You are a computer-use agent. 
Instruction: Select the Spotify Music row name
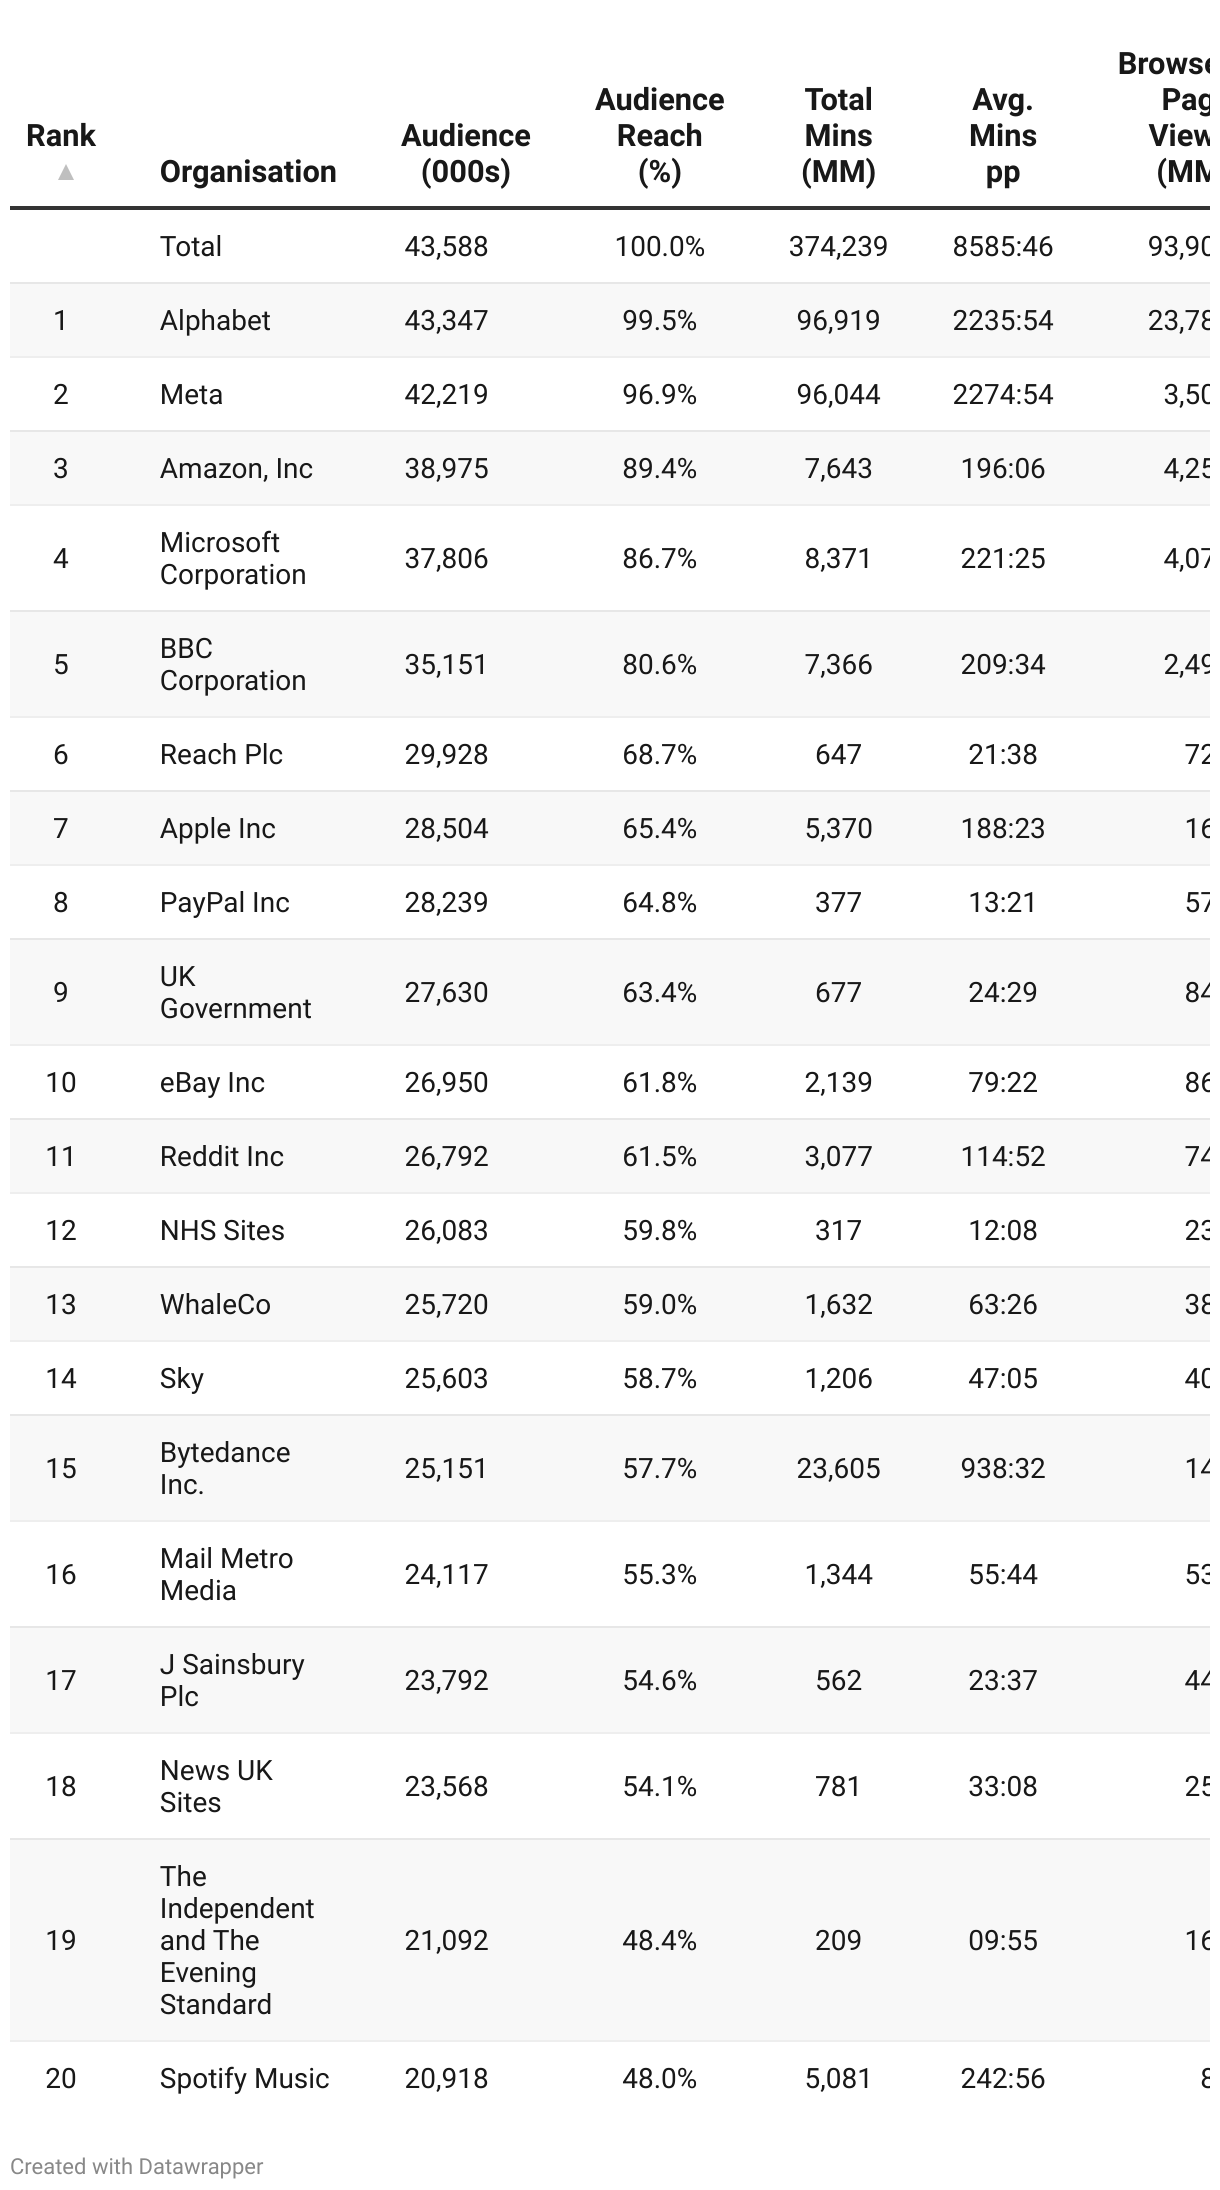244,2078
